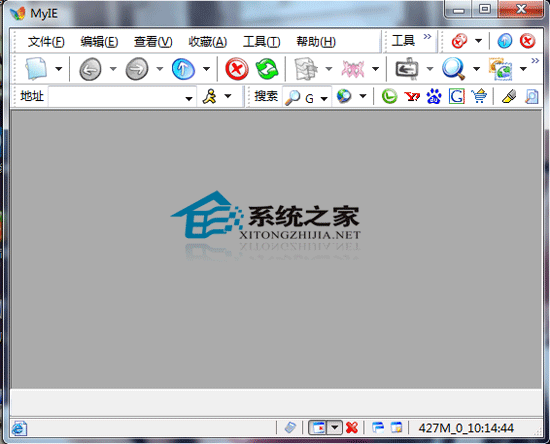Open the address bar dropdown arrow
Viewport: 550px width, 444px height.
189,99
